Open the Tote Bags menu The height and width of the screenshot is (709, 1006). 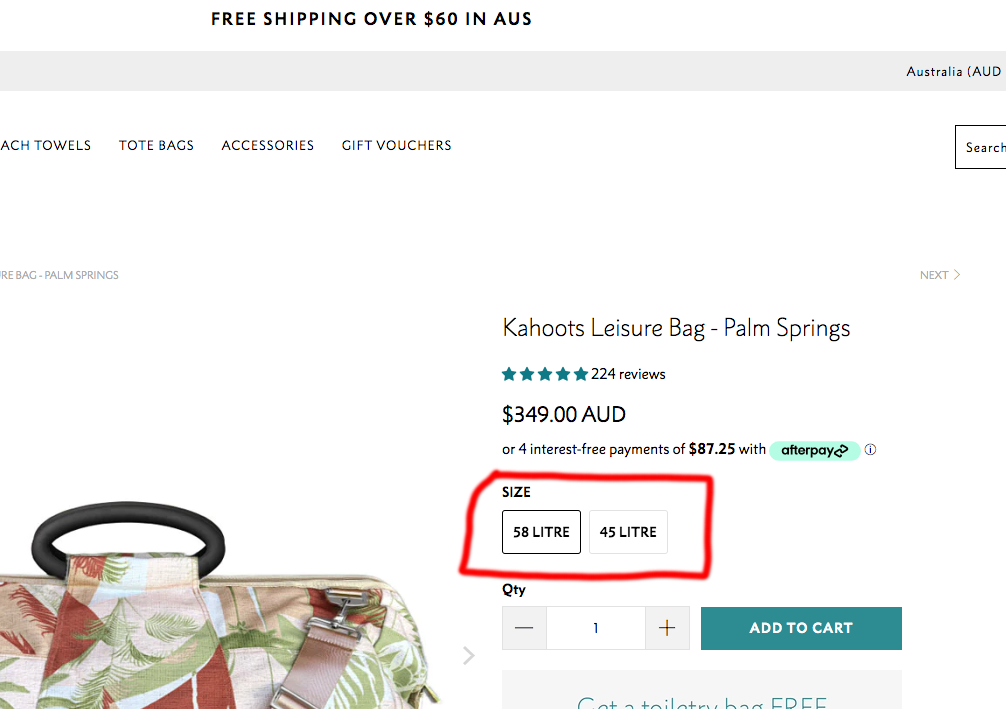156,146
